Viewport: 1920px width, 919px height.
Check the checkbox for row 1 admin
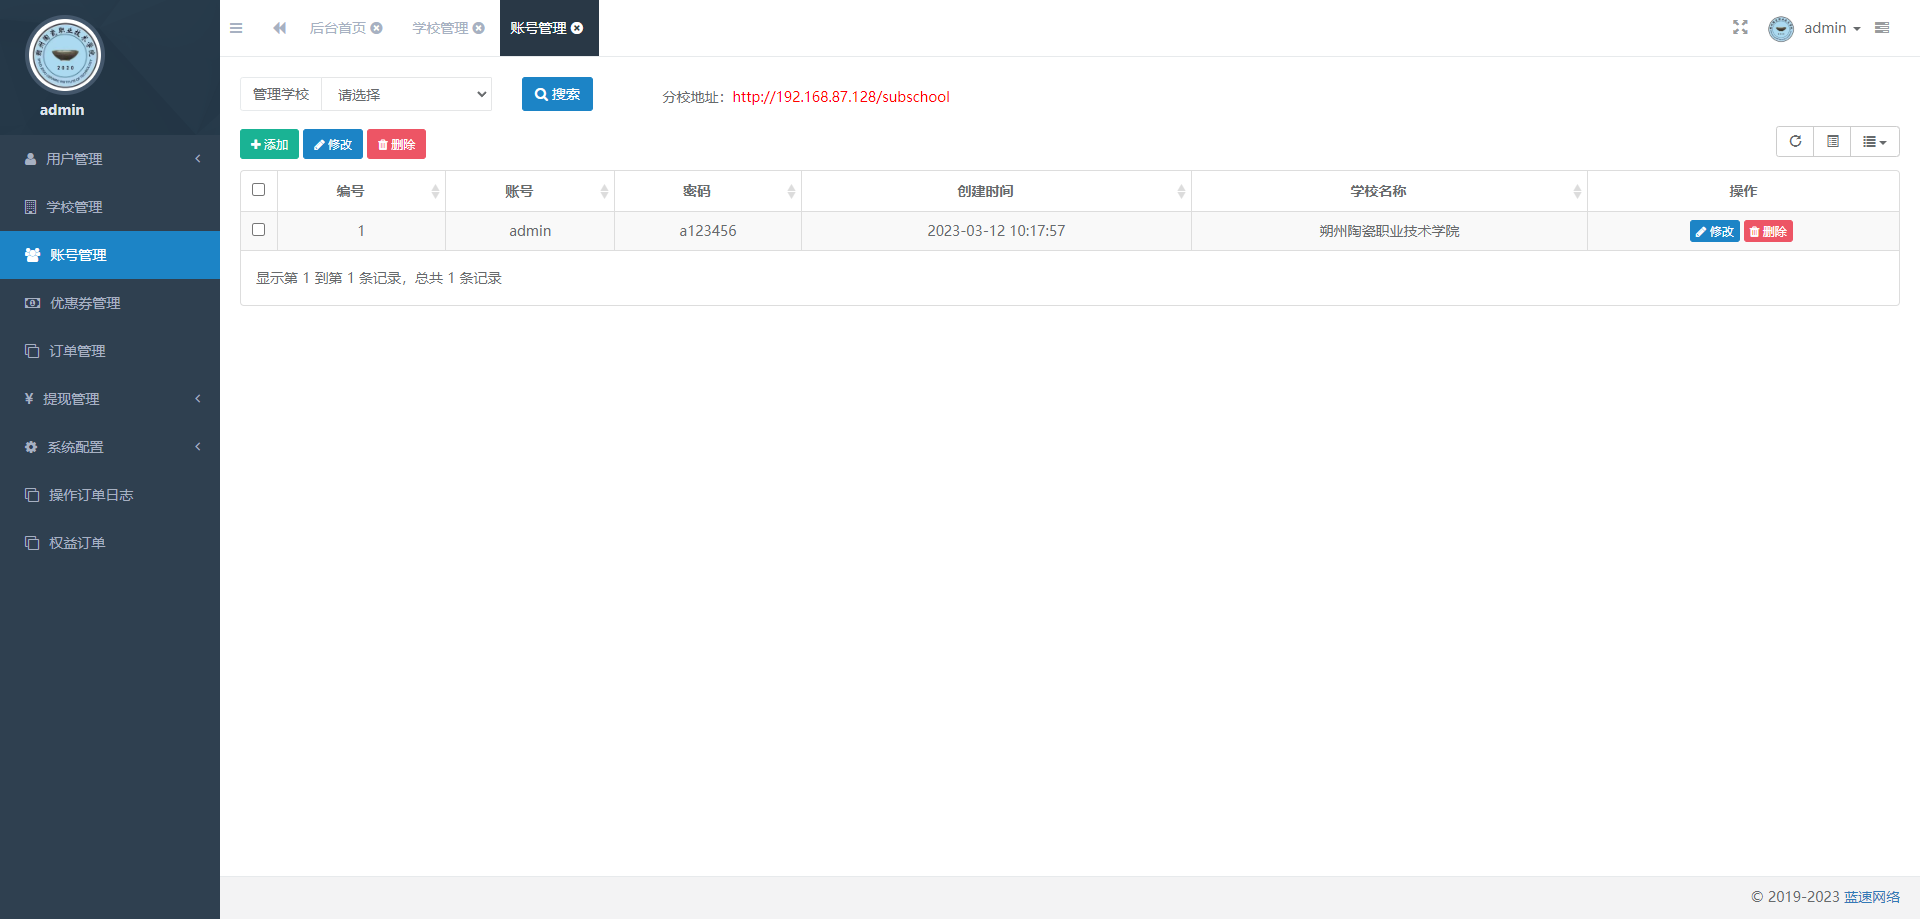point(259,230)
